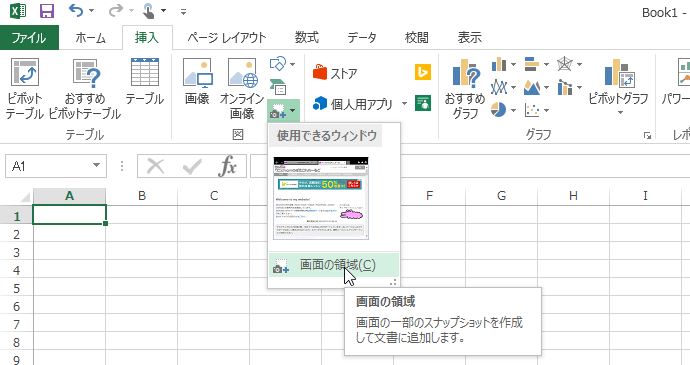Insert a テーブル
Screen dimensions: 690x365
144,82
